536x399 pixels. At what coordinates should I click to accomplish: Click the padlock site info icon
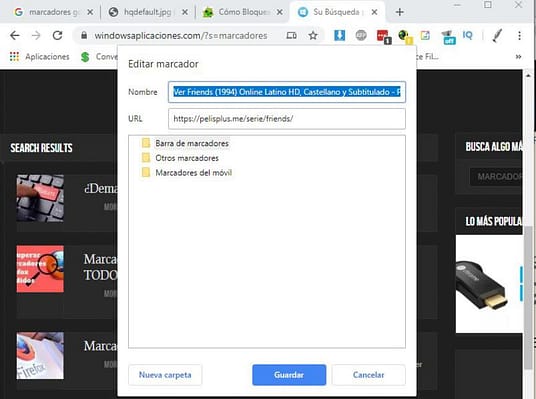[x=84, y=35]
